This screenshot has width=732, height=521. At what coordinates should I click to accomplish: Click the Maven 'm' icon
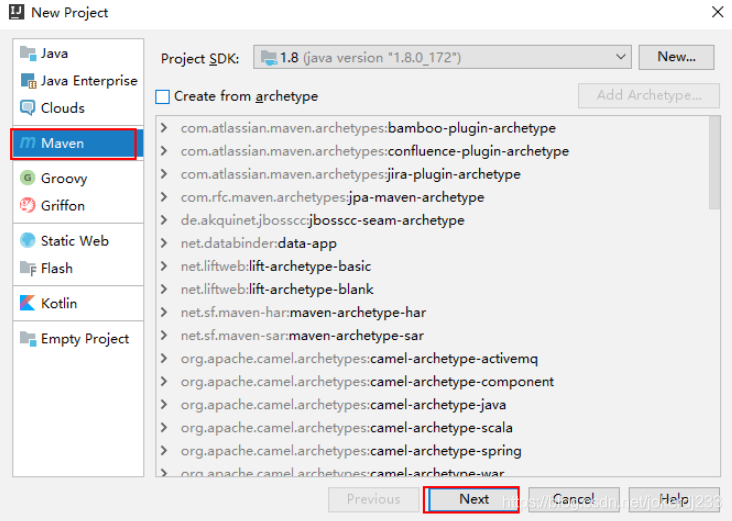[x=28, y=143]
